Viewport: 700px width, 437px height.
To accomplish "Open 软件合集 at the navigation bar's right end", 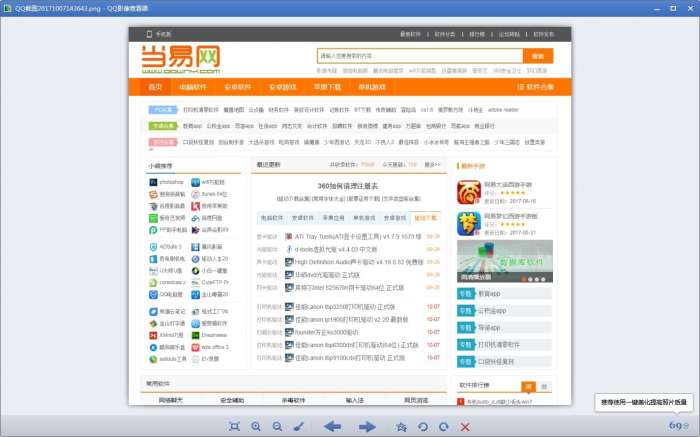I will [x=535, y=87].
